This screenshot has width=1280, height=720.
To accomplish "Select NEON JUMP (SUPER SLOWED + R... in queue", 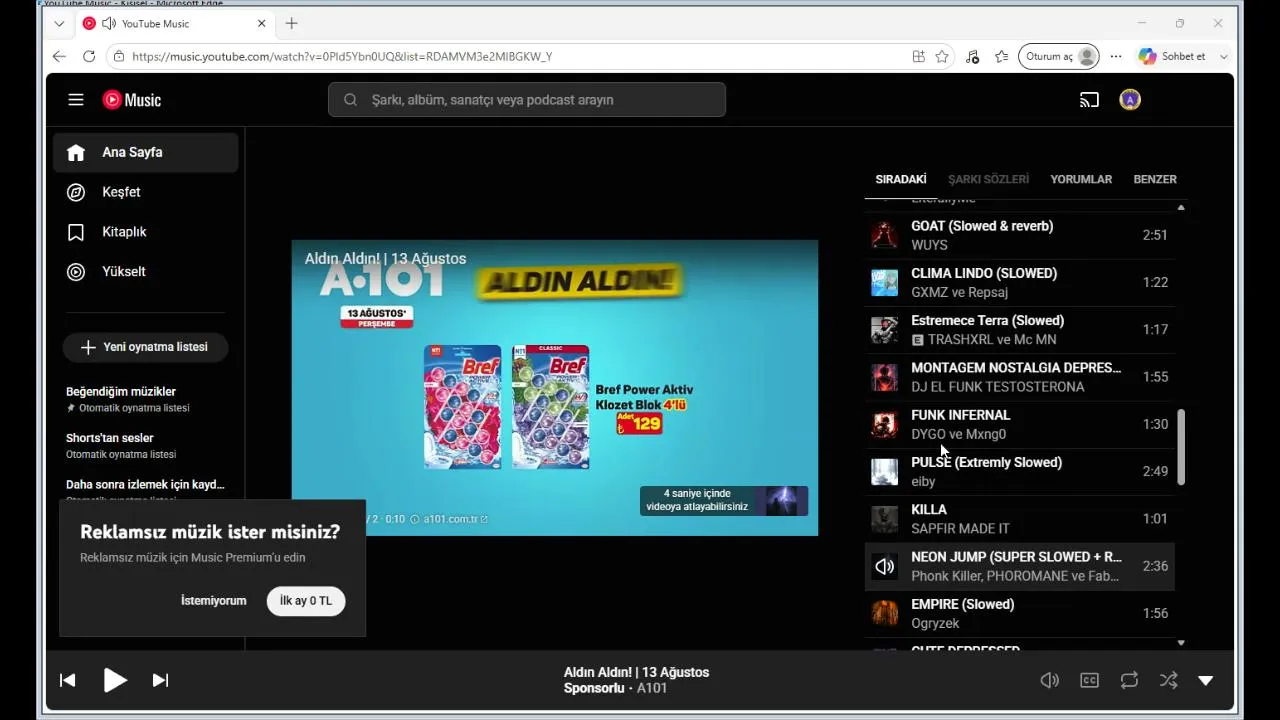I will 1020,566.
